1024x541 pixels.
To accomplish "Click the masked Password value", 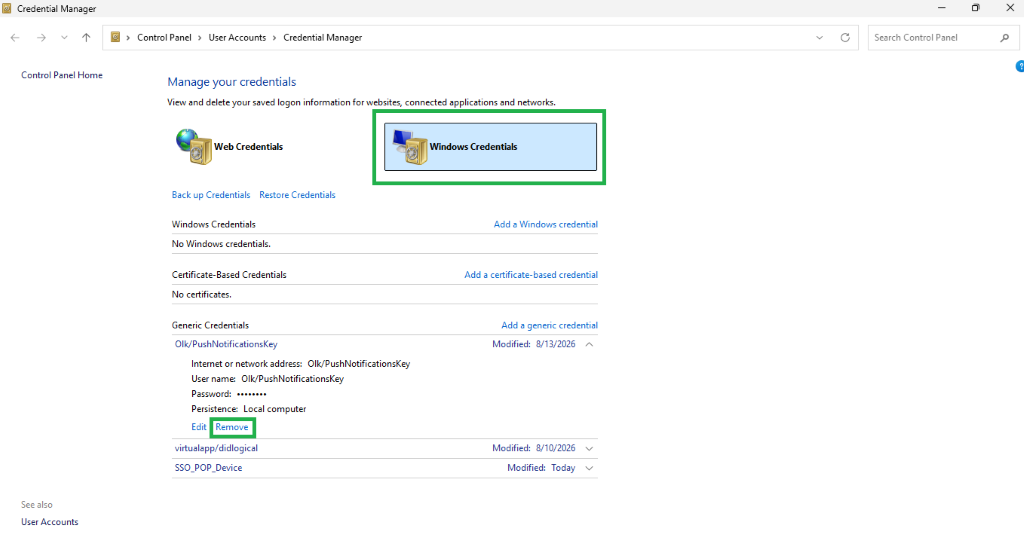I will point(251,394).
